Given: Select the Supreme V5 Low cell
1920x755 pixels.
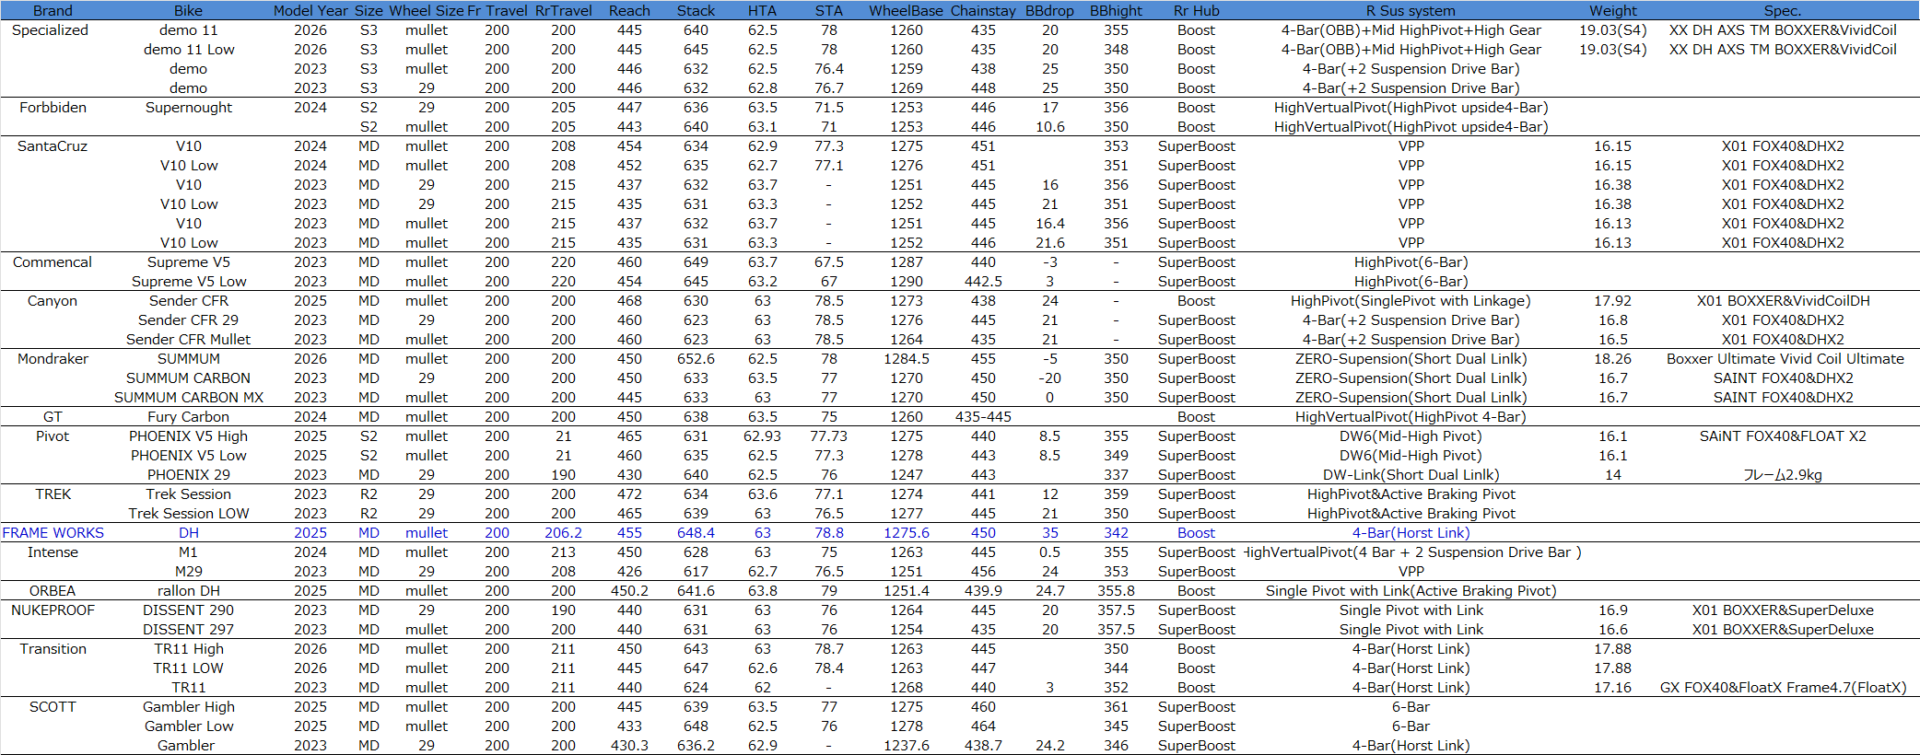Looking at the screenshot, I should point(188,281).
